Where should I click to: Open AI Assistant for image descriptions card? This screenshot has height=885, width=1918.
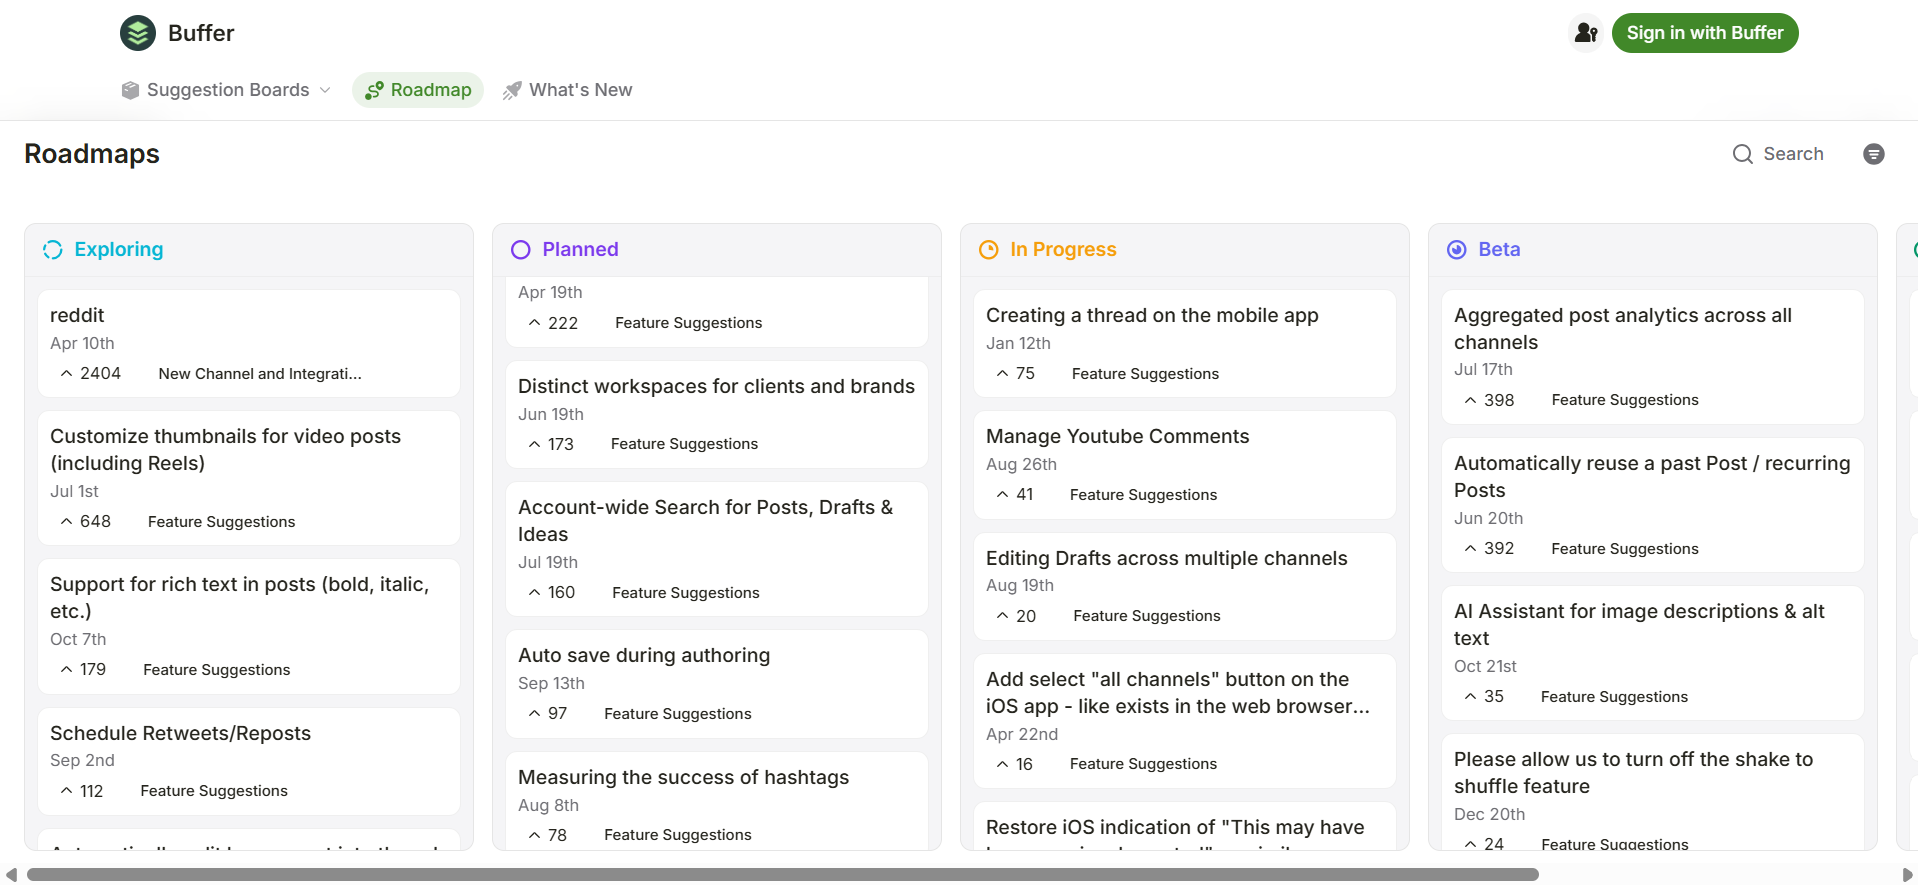pos(1653,653)
